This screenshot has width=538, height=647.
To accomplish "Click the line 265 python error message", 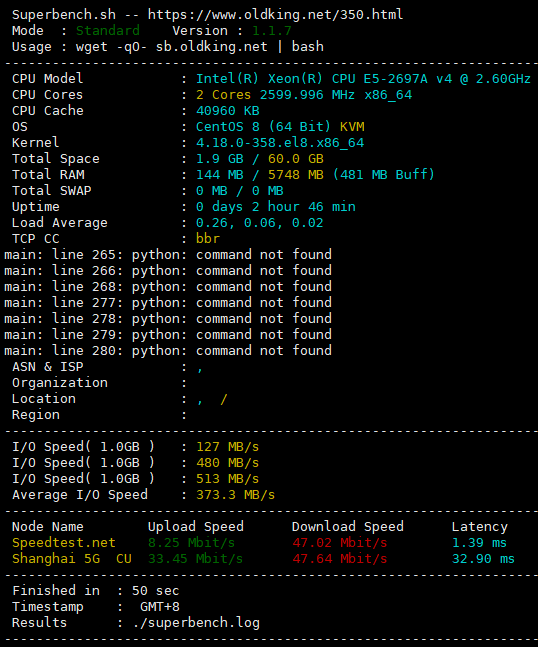I will tap(168, 255).
